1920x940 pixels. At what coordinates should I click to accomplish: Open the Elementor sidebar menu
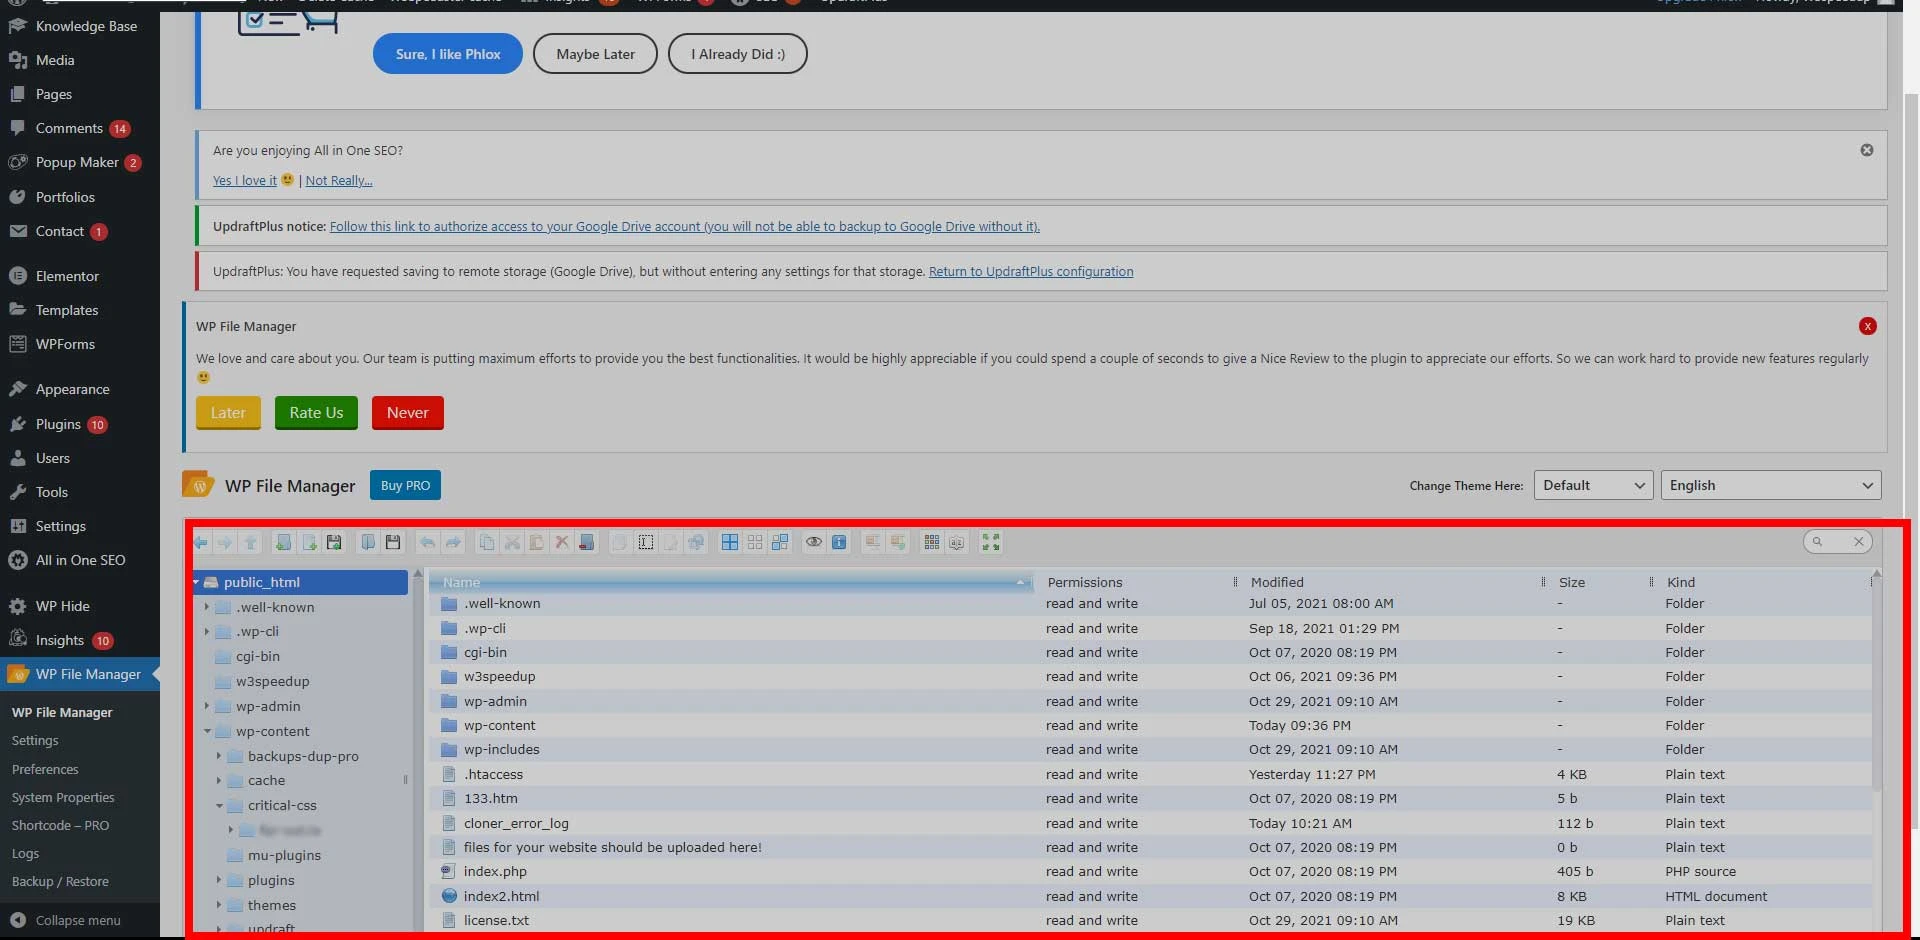pos(67,276)
